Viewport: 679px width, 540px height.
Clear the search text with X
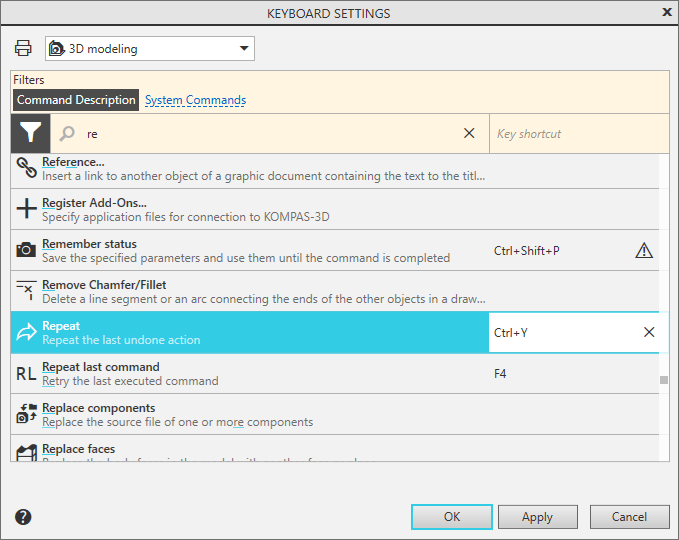tap(469, 133)
